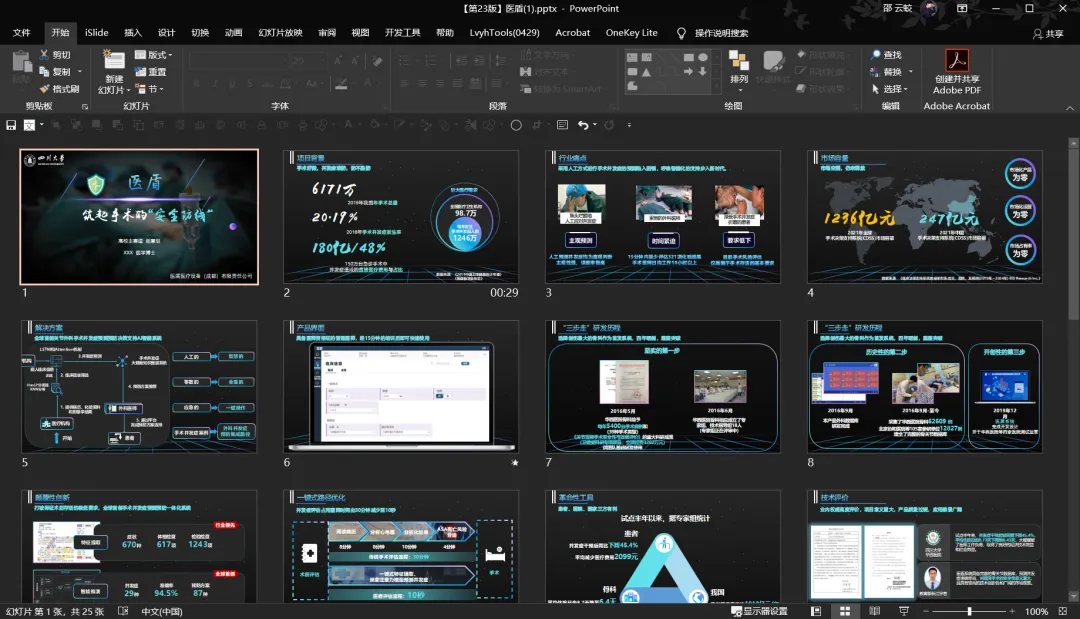Click the Undo arrow in quick access toolbar
The width and height of the screenshot is (1080, 619).
click(583, 125)
